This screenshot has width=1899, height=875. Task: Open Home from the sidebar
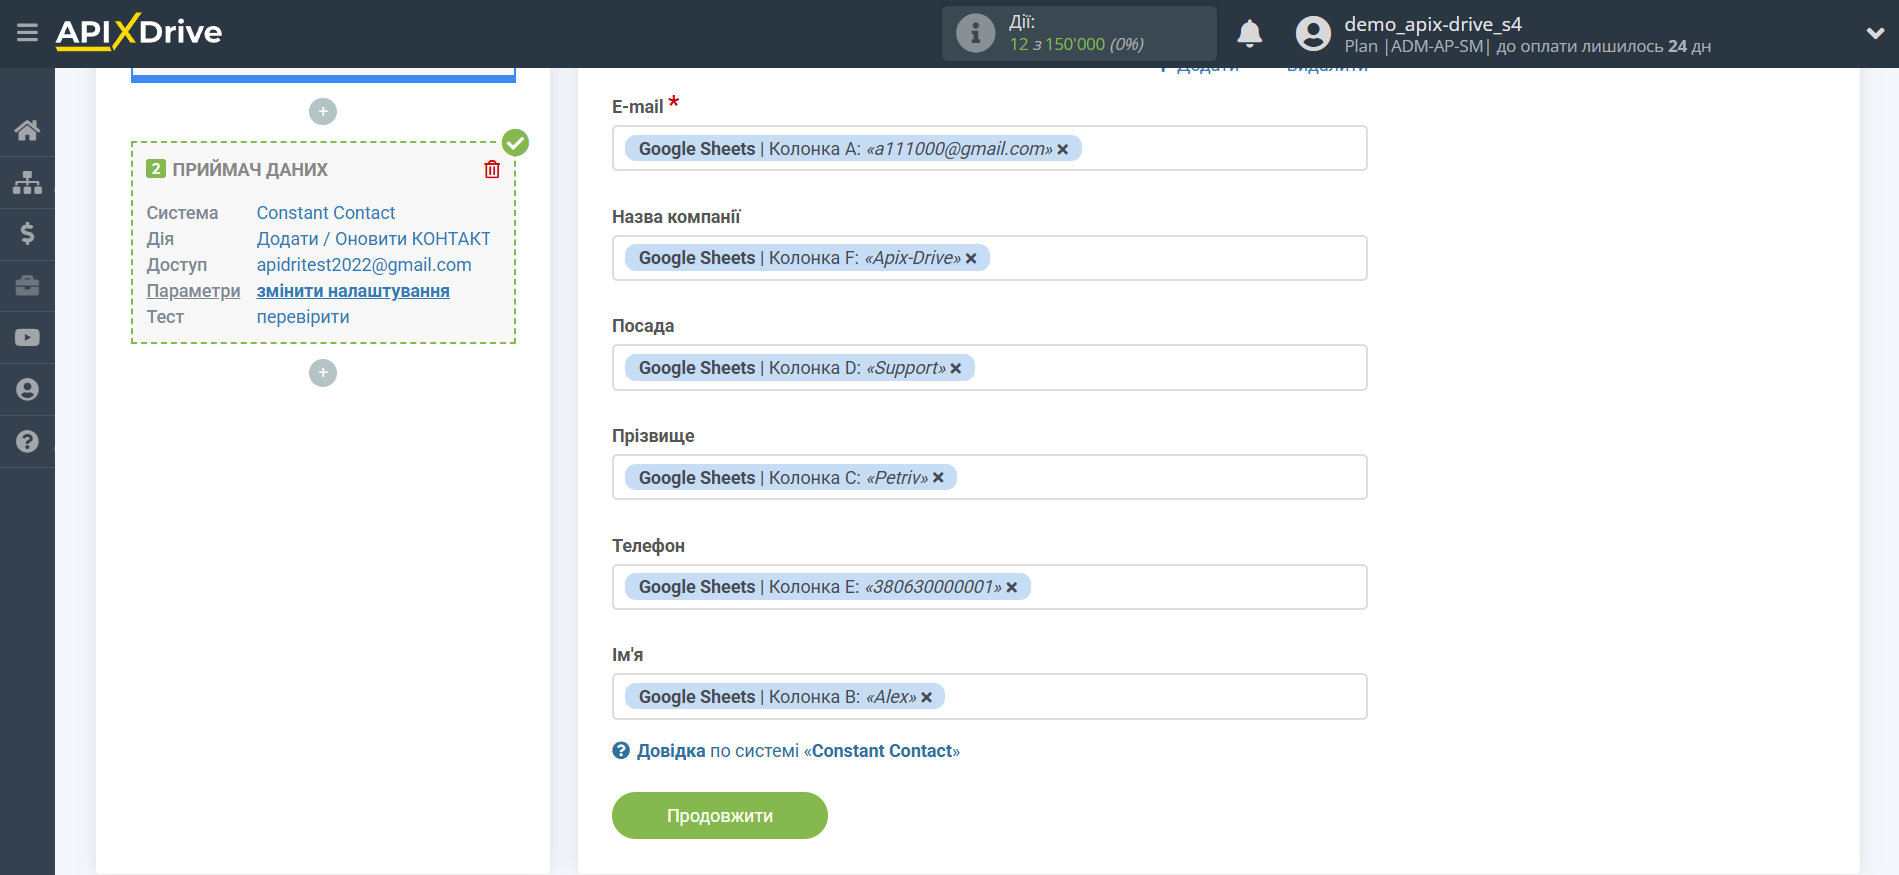coord(27,130)
